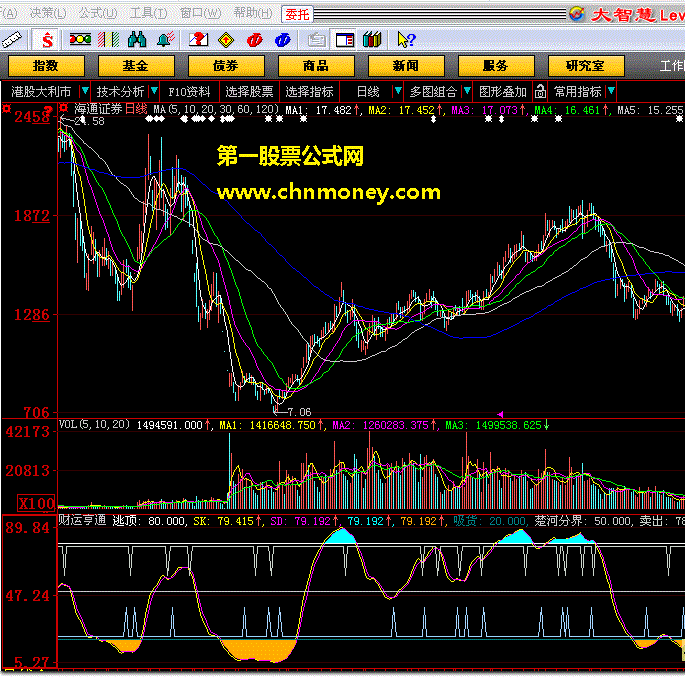Click the X100 volume scale box
Screen dimensions: 685x678
(36, 503)
